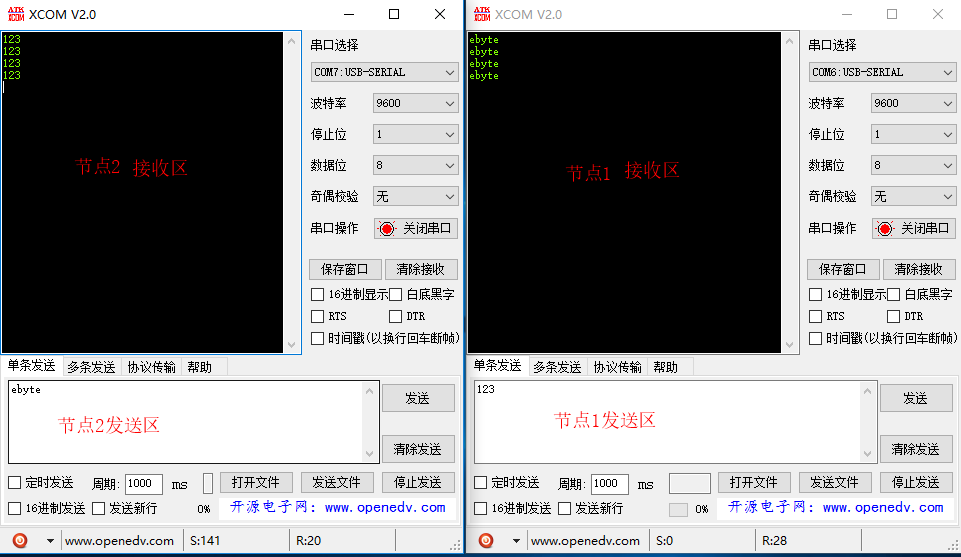The height and width of the screenshot is (557, 961).
Task: Click the red settings icon in right status bar
Action: point(486,541)
